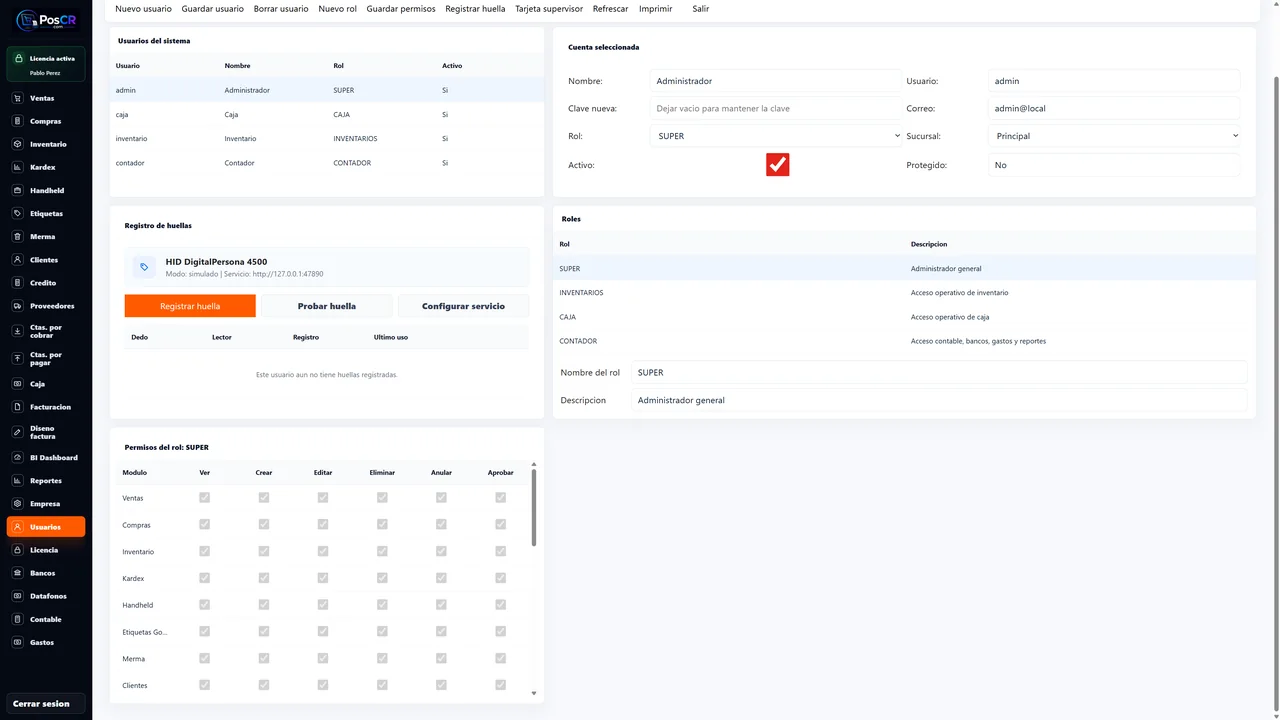Click the Licencia lock icon
Image resolution: width=1280 pixels, height=720 pixels.
pyautogui.click(x=18, y=549)
